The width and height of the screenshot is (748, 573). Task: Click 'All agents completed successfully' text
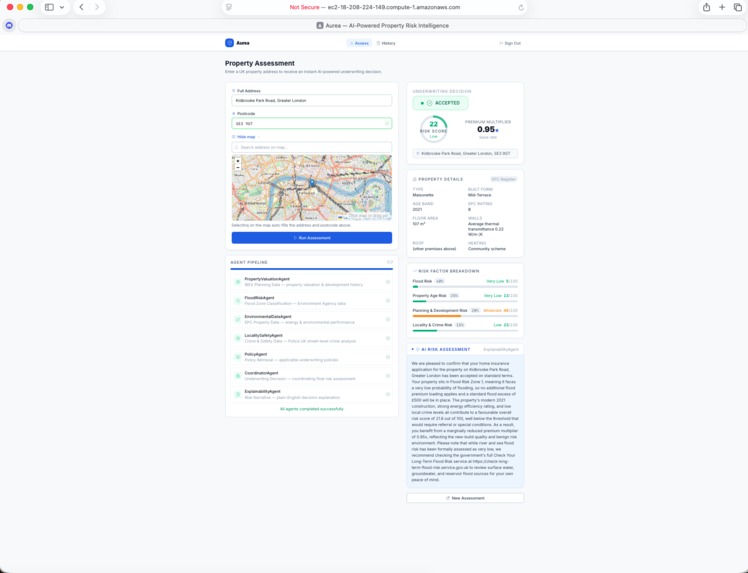pos(312,409)
